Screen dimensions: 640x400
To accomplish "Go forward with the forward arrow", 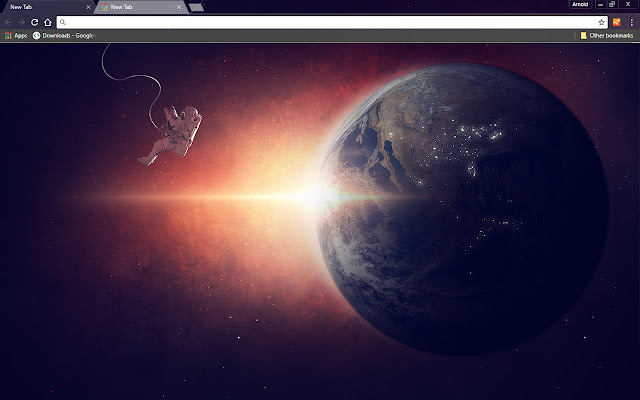I will click(22, 22).
